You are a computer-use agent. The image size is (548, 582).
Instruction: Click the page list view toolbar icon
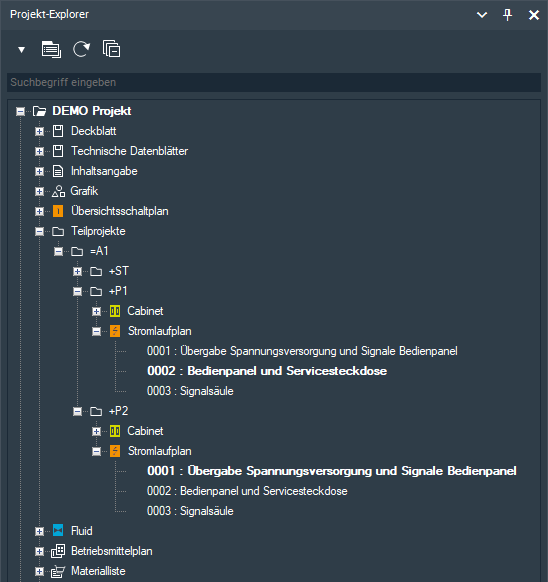(51, 49)
